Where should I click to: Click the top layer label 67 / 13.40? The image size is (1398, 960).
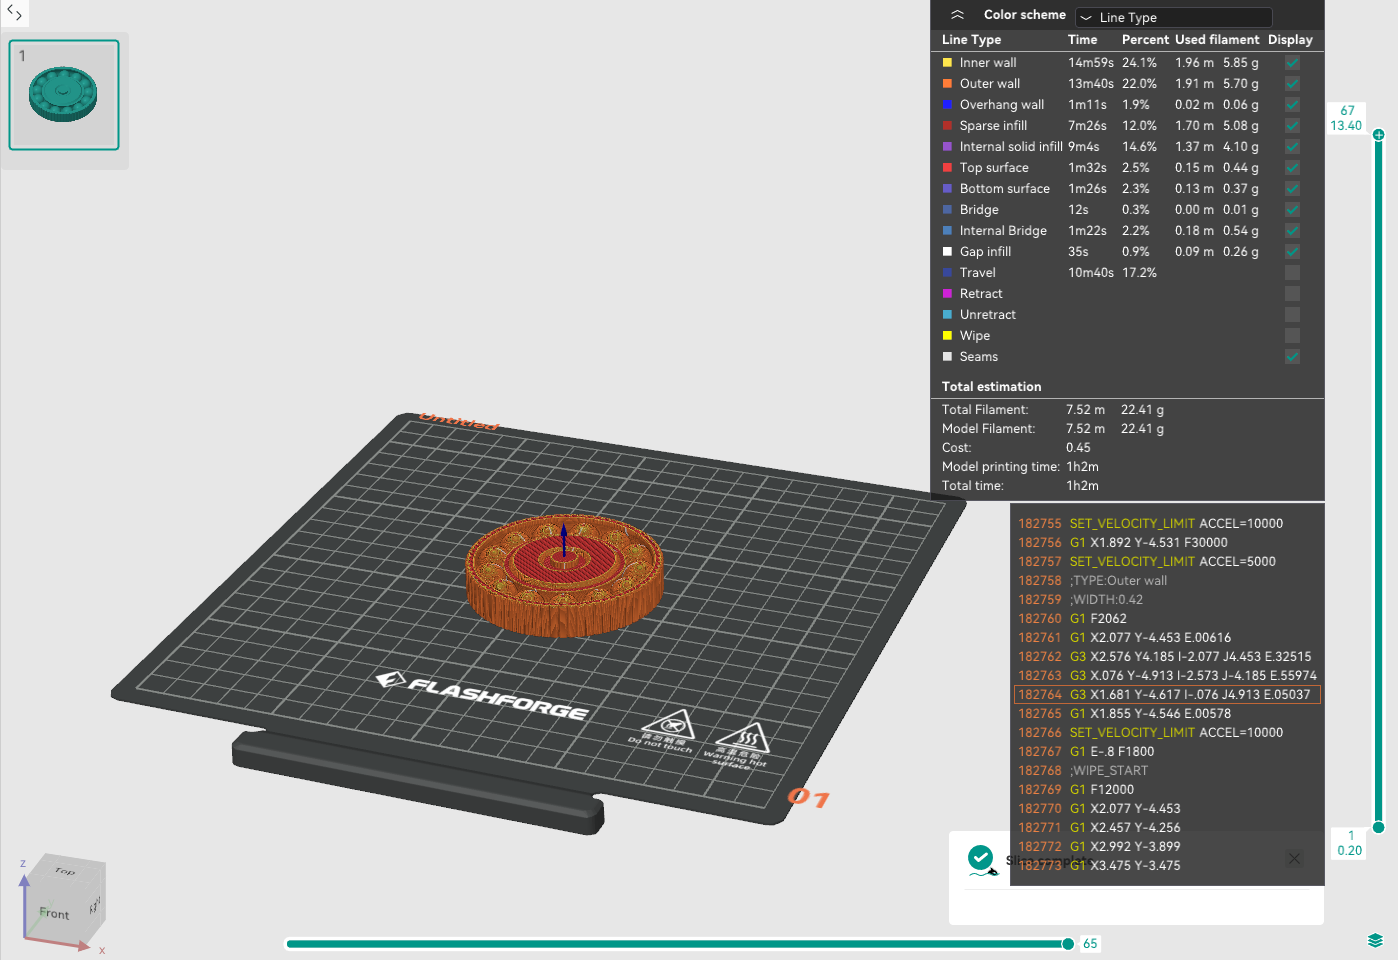(1346, 118)
